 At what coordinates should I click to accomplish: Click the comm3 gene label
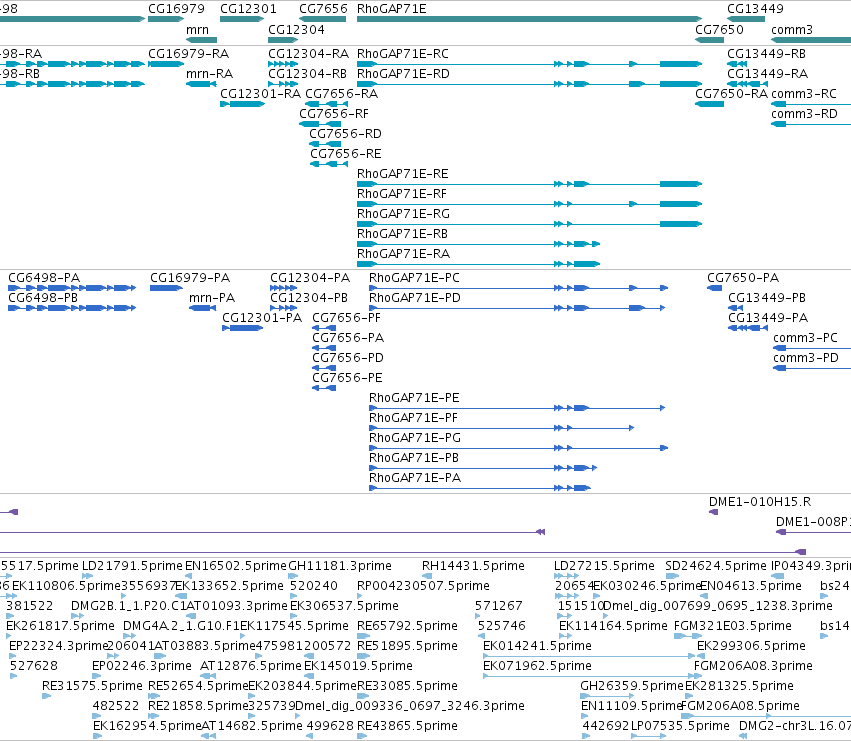click(x=792, y=29)
